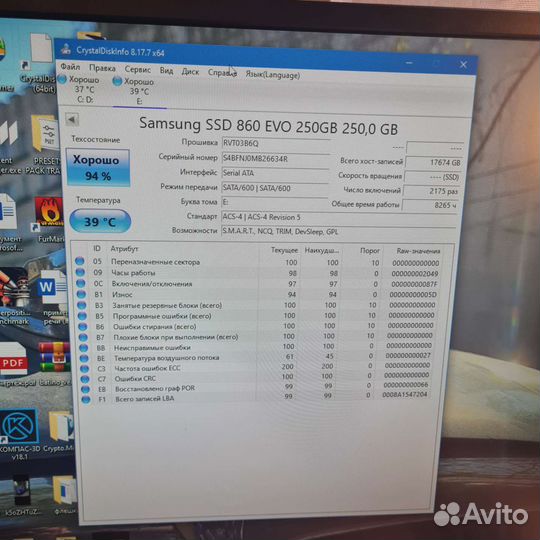Click the 8265 ч power-on hours value
Viewport: 540px width, 540px height.
[x=430, y=205]
